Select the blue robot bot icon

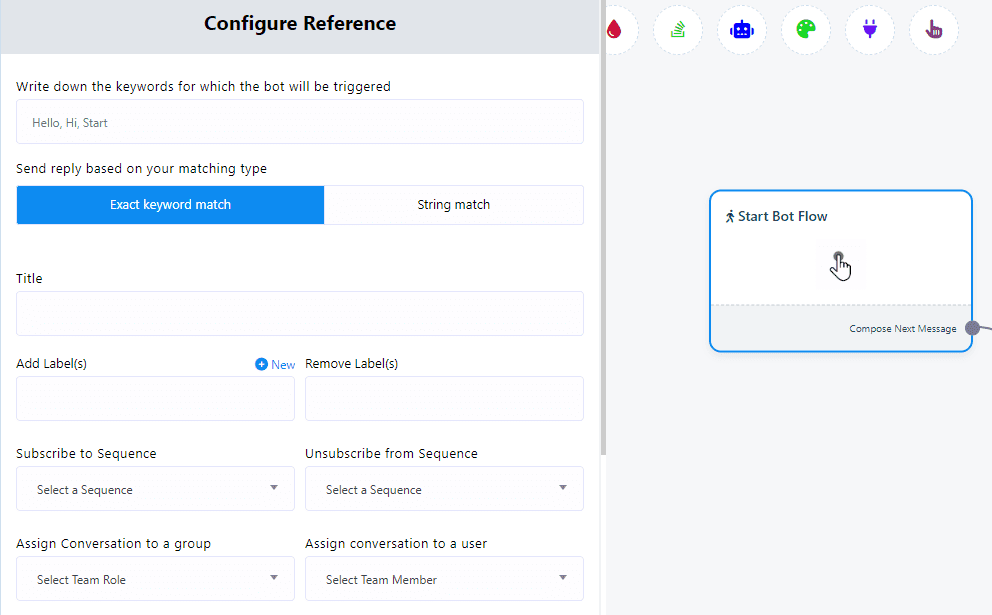coord(741,30)
